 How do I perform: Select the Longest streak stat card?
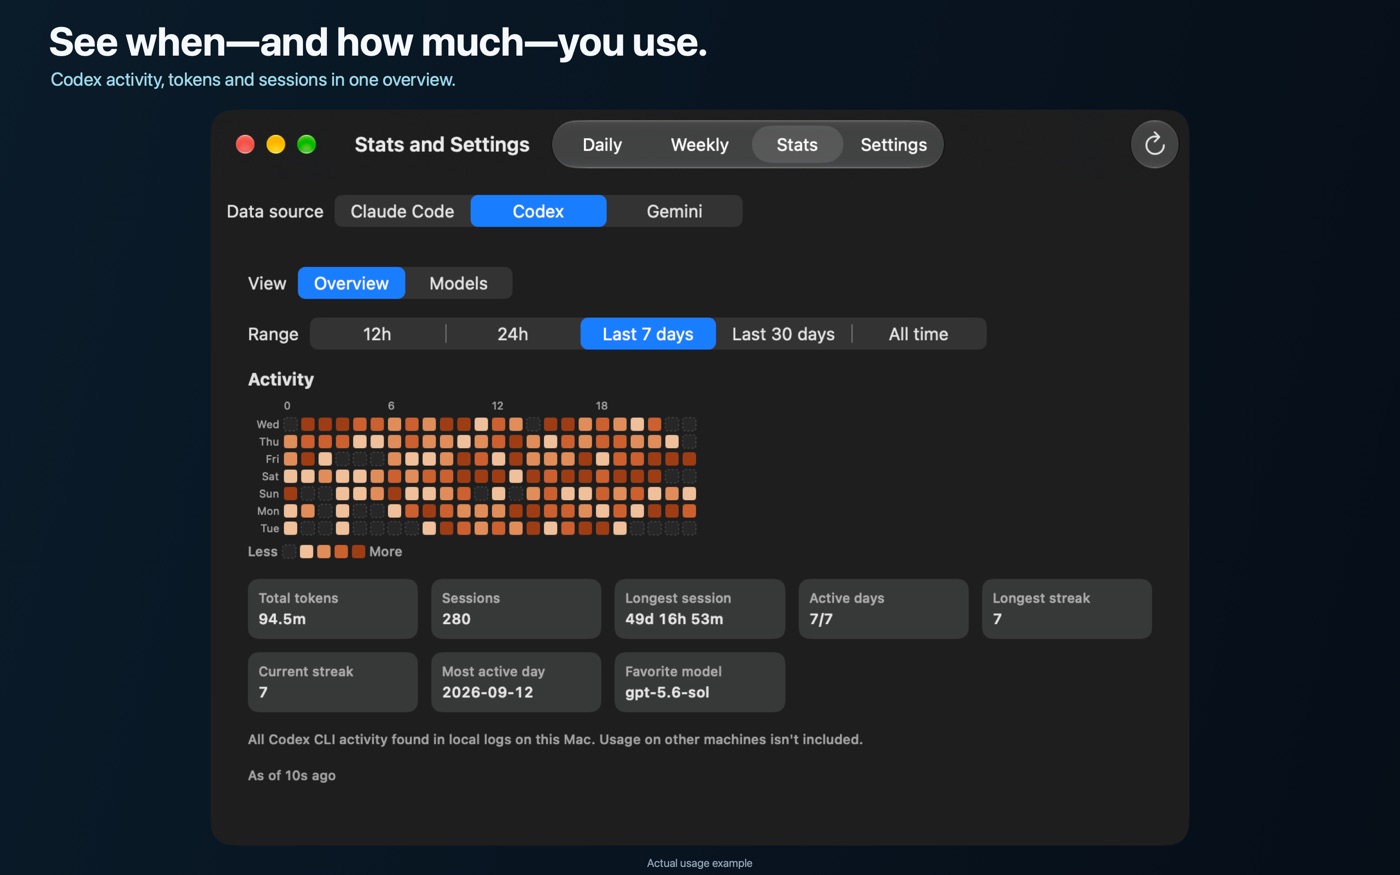(x=1067, y=609)
